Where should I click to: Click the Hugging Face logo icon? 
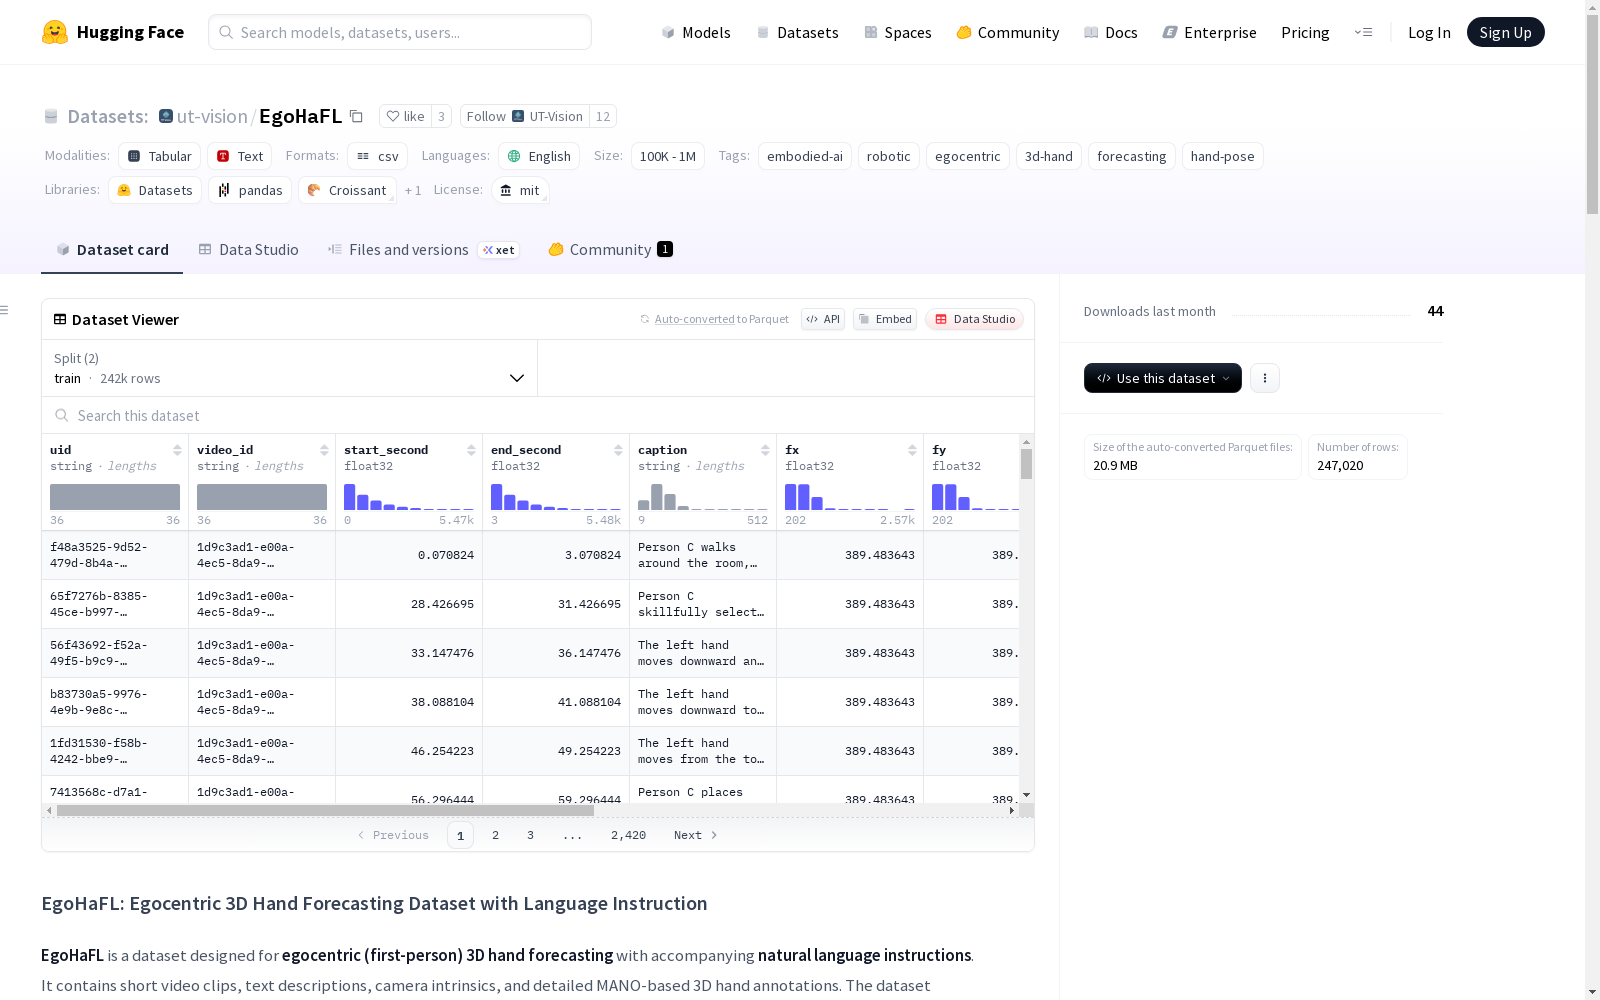pos(55,32)
